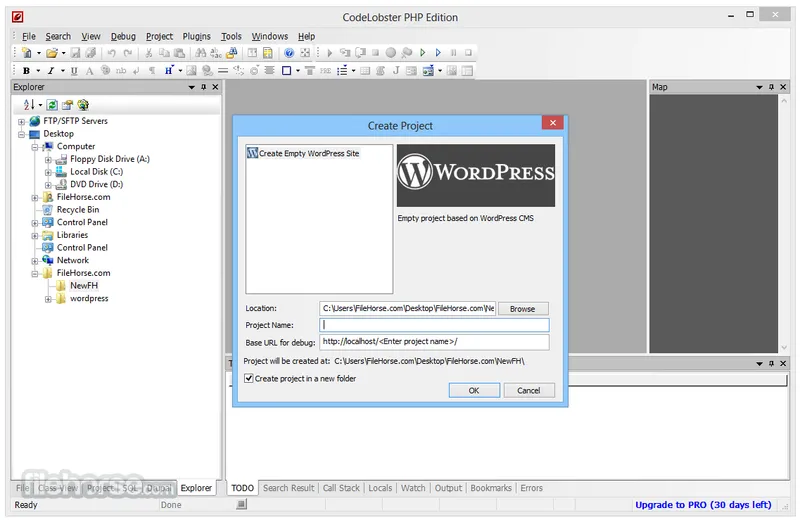Click the globe icon in Explorer toolbar

pos(83,105)
